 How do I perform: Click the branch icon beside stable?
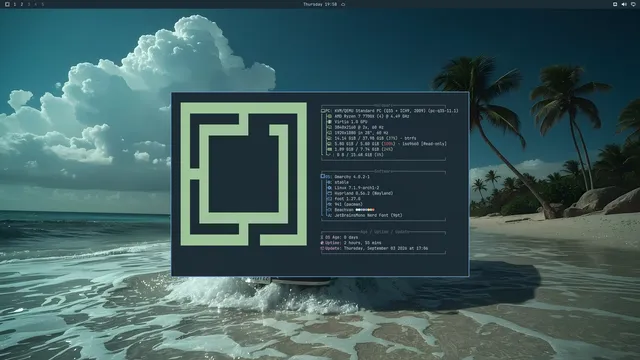click(329, 182)
